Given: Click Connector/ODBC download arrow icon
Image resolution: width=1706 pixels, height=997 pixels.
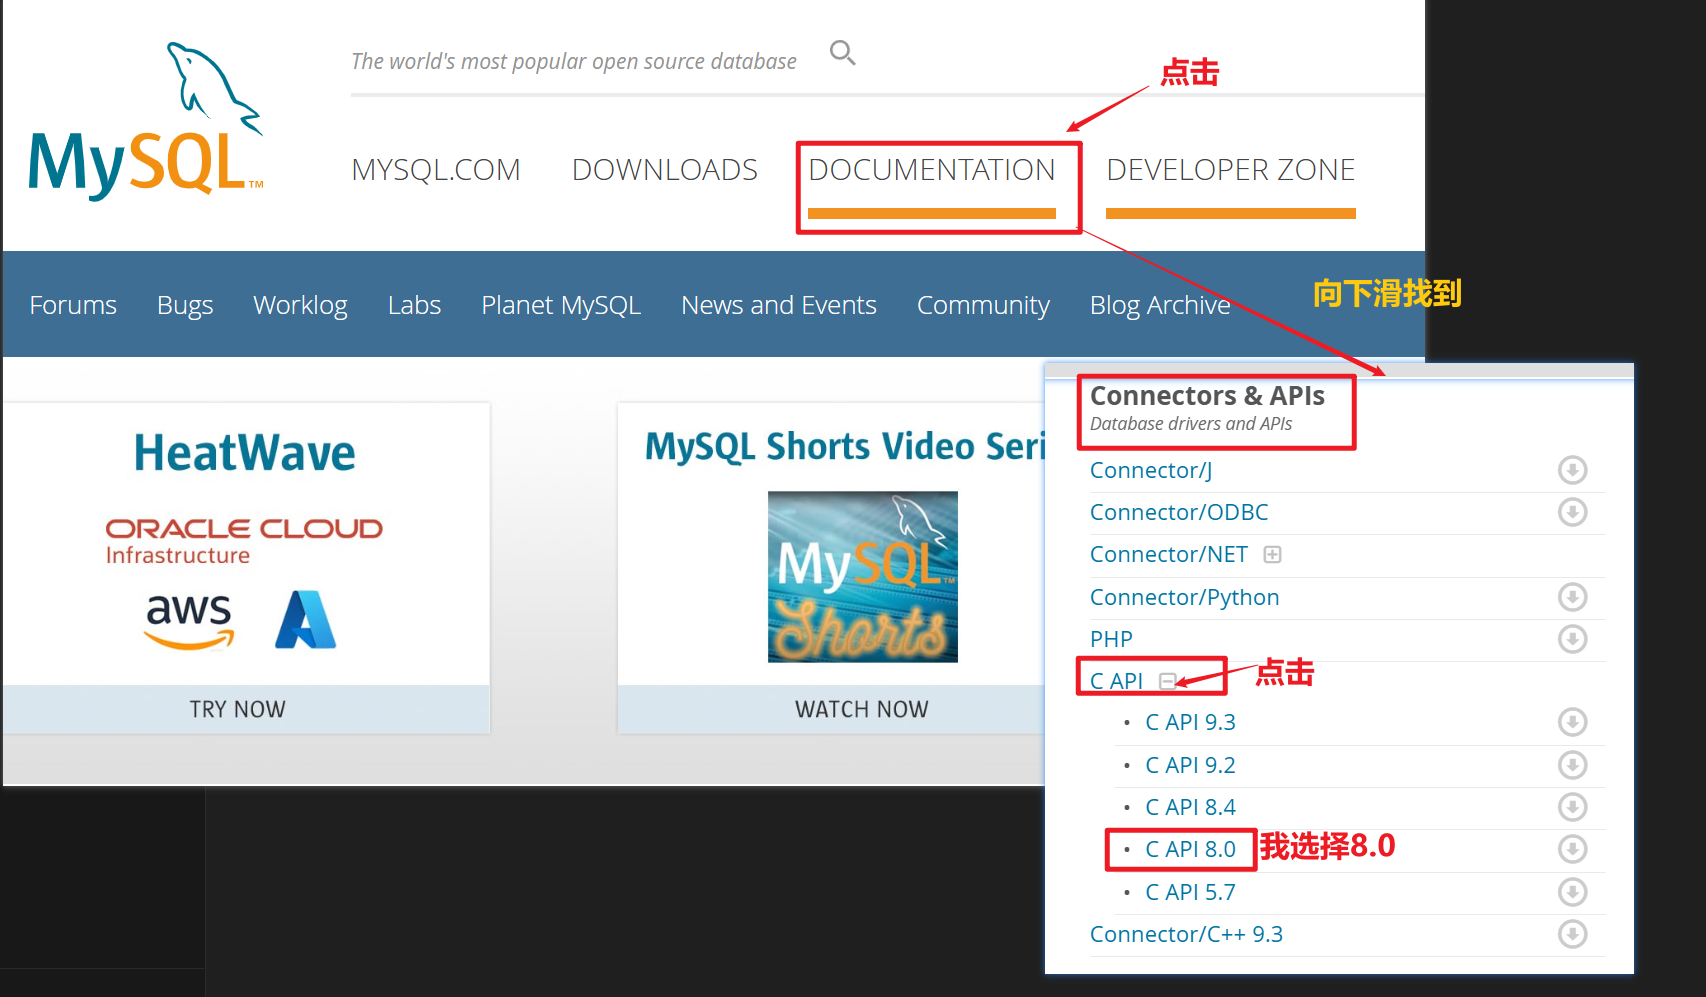Looking at the screenshot, I should coord(1572,512).
